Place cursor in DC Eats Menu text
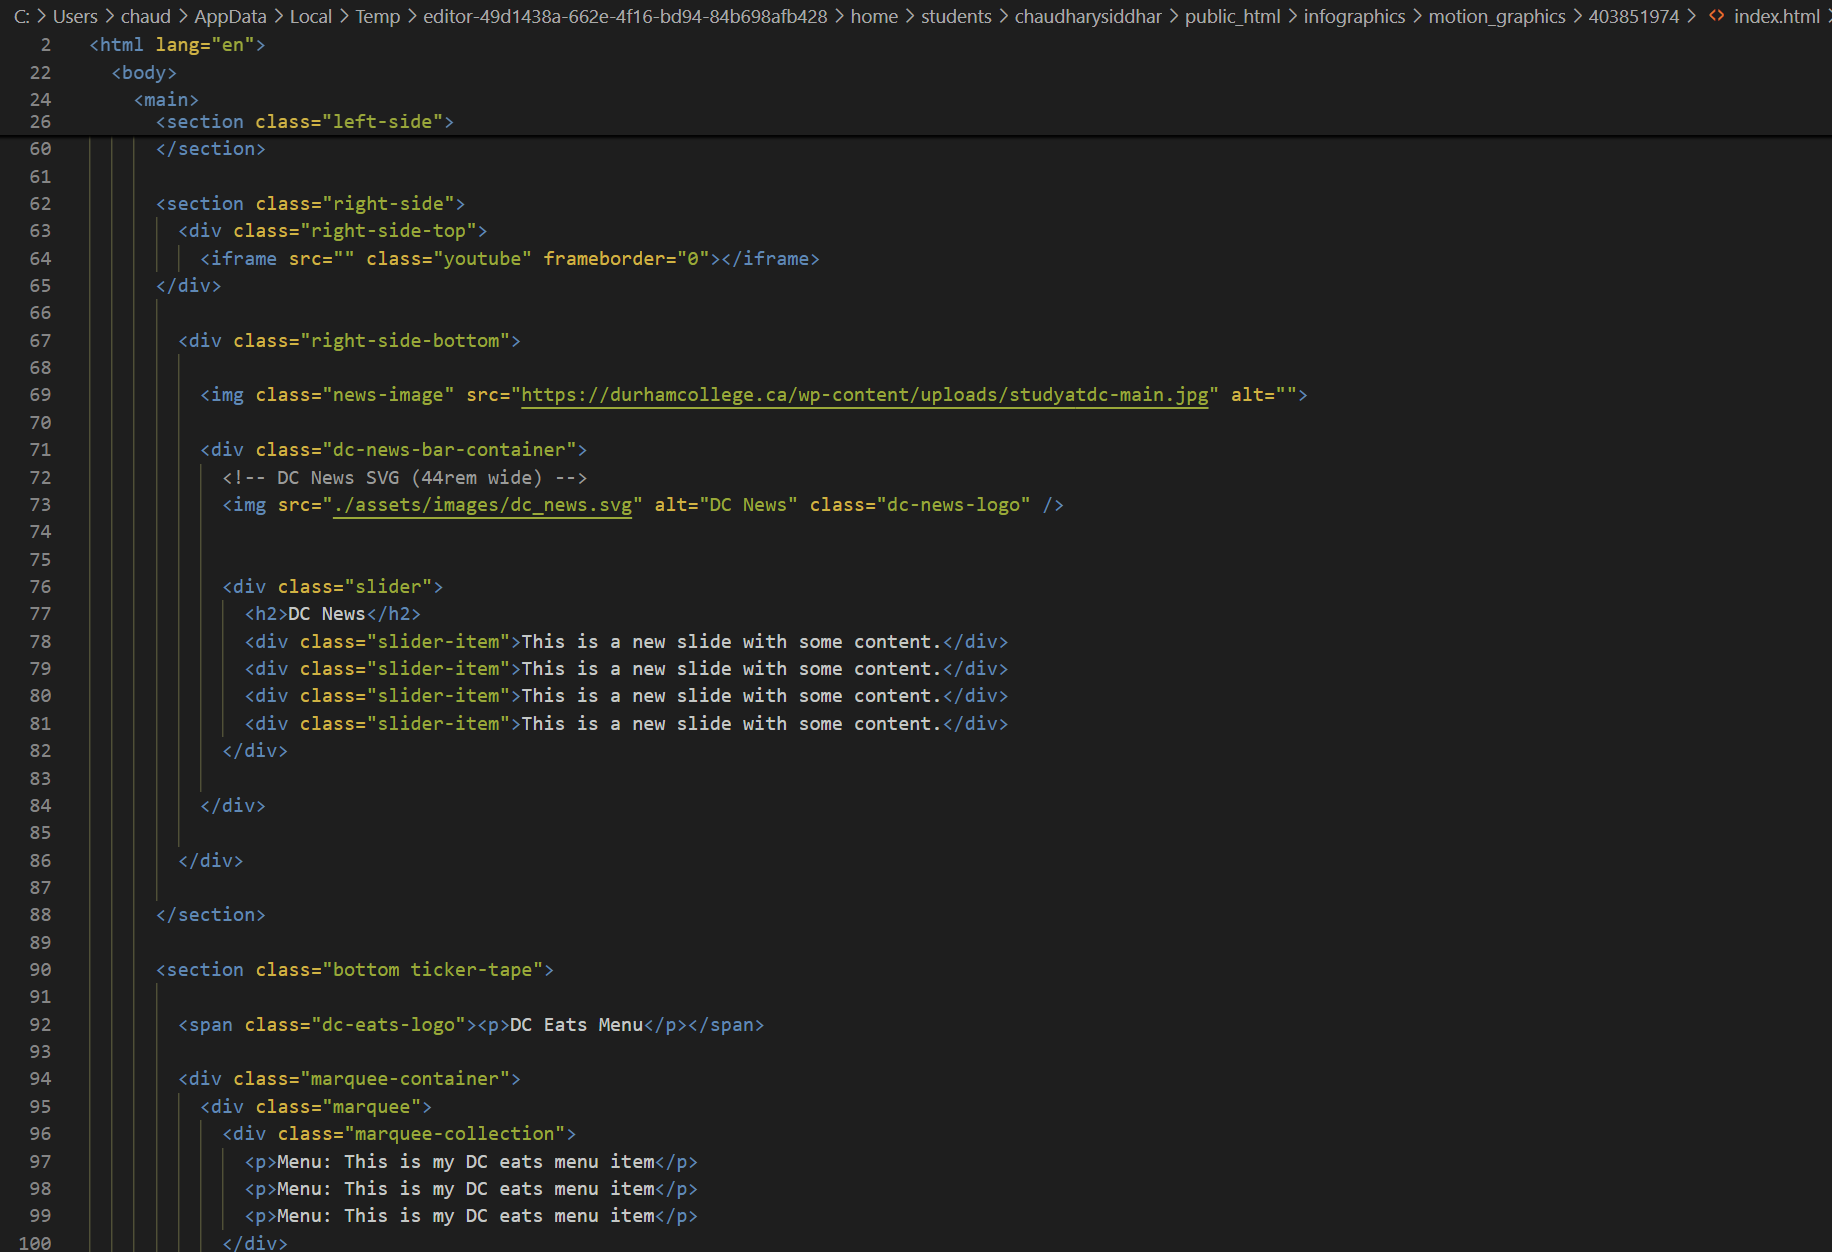 576,1025
